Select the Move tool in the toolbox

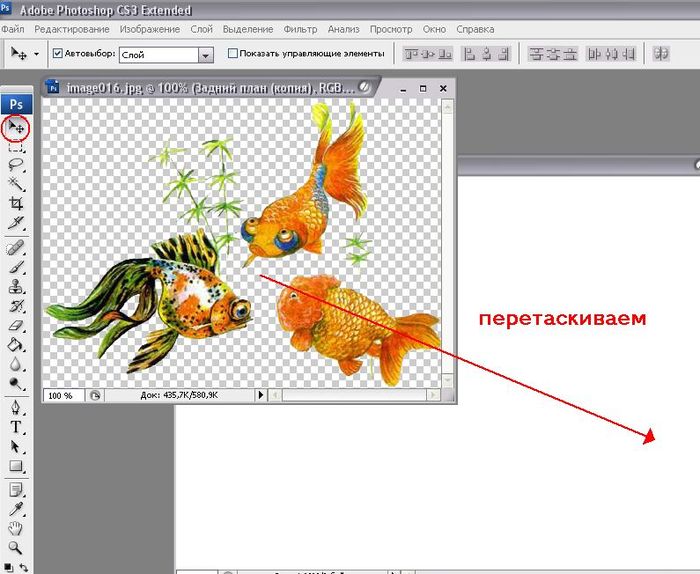tap(16, 128)
